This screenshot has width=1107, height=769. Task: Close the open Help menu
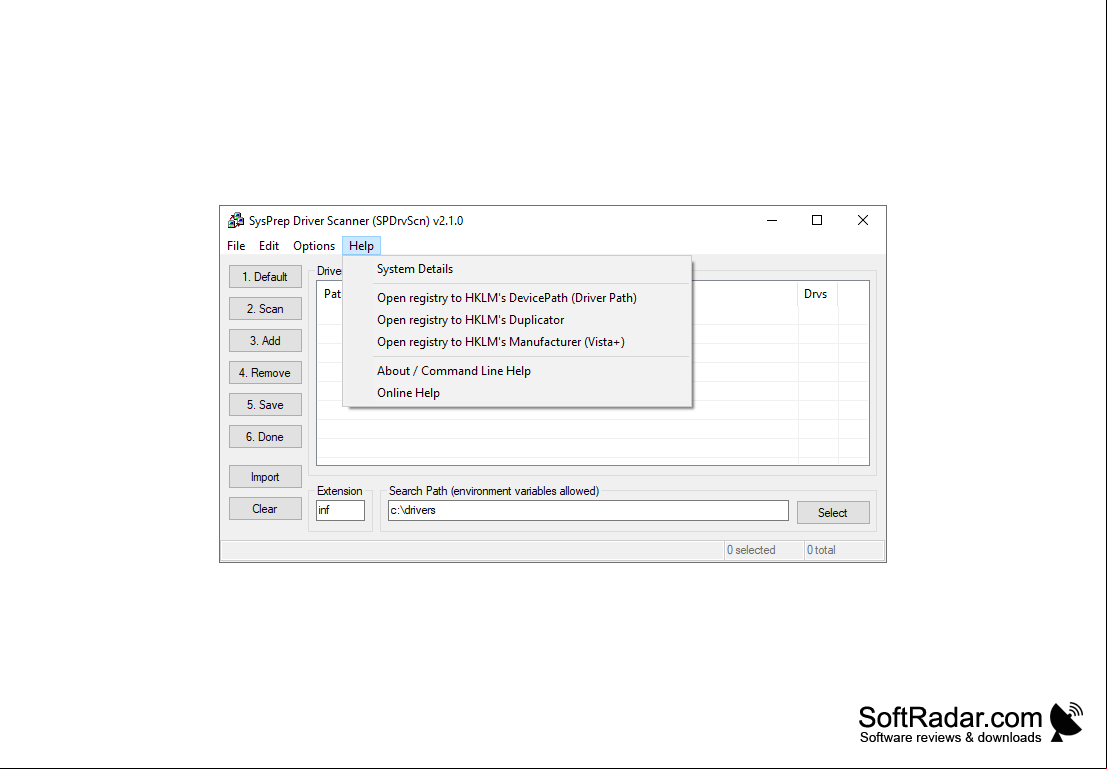pos(361,246)
